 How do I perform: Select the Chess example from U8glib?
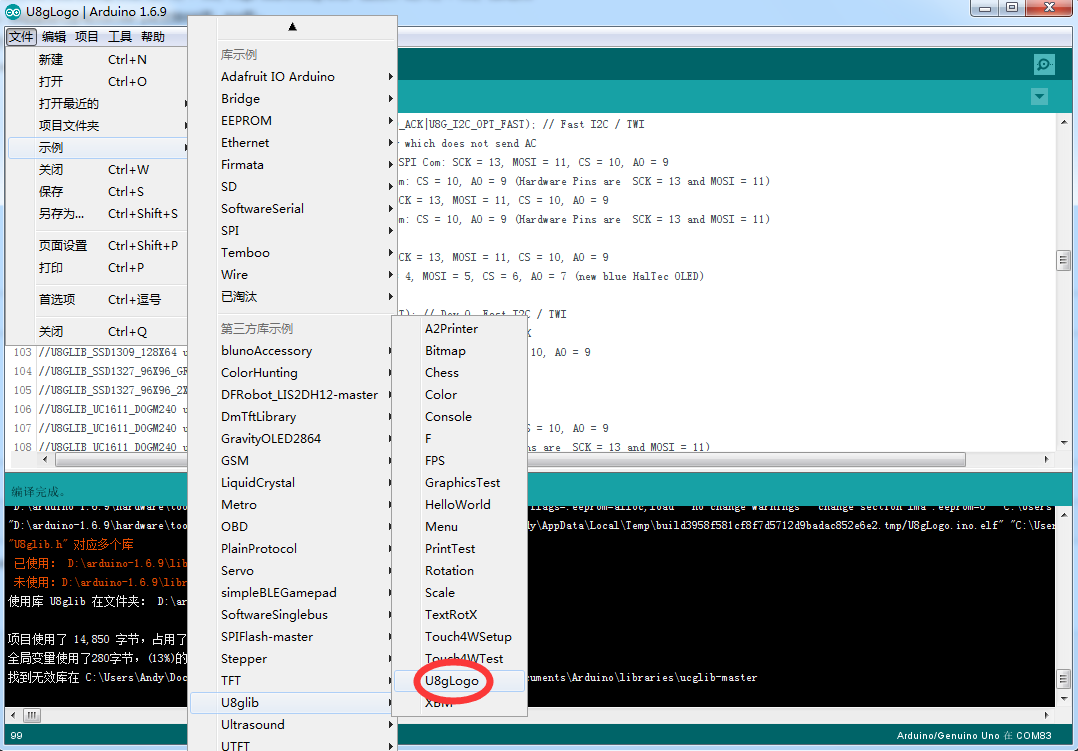442,372
